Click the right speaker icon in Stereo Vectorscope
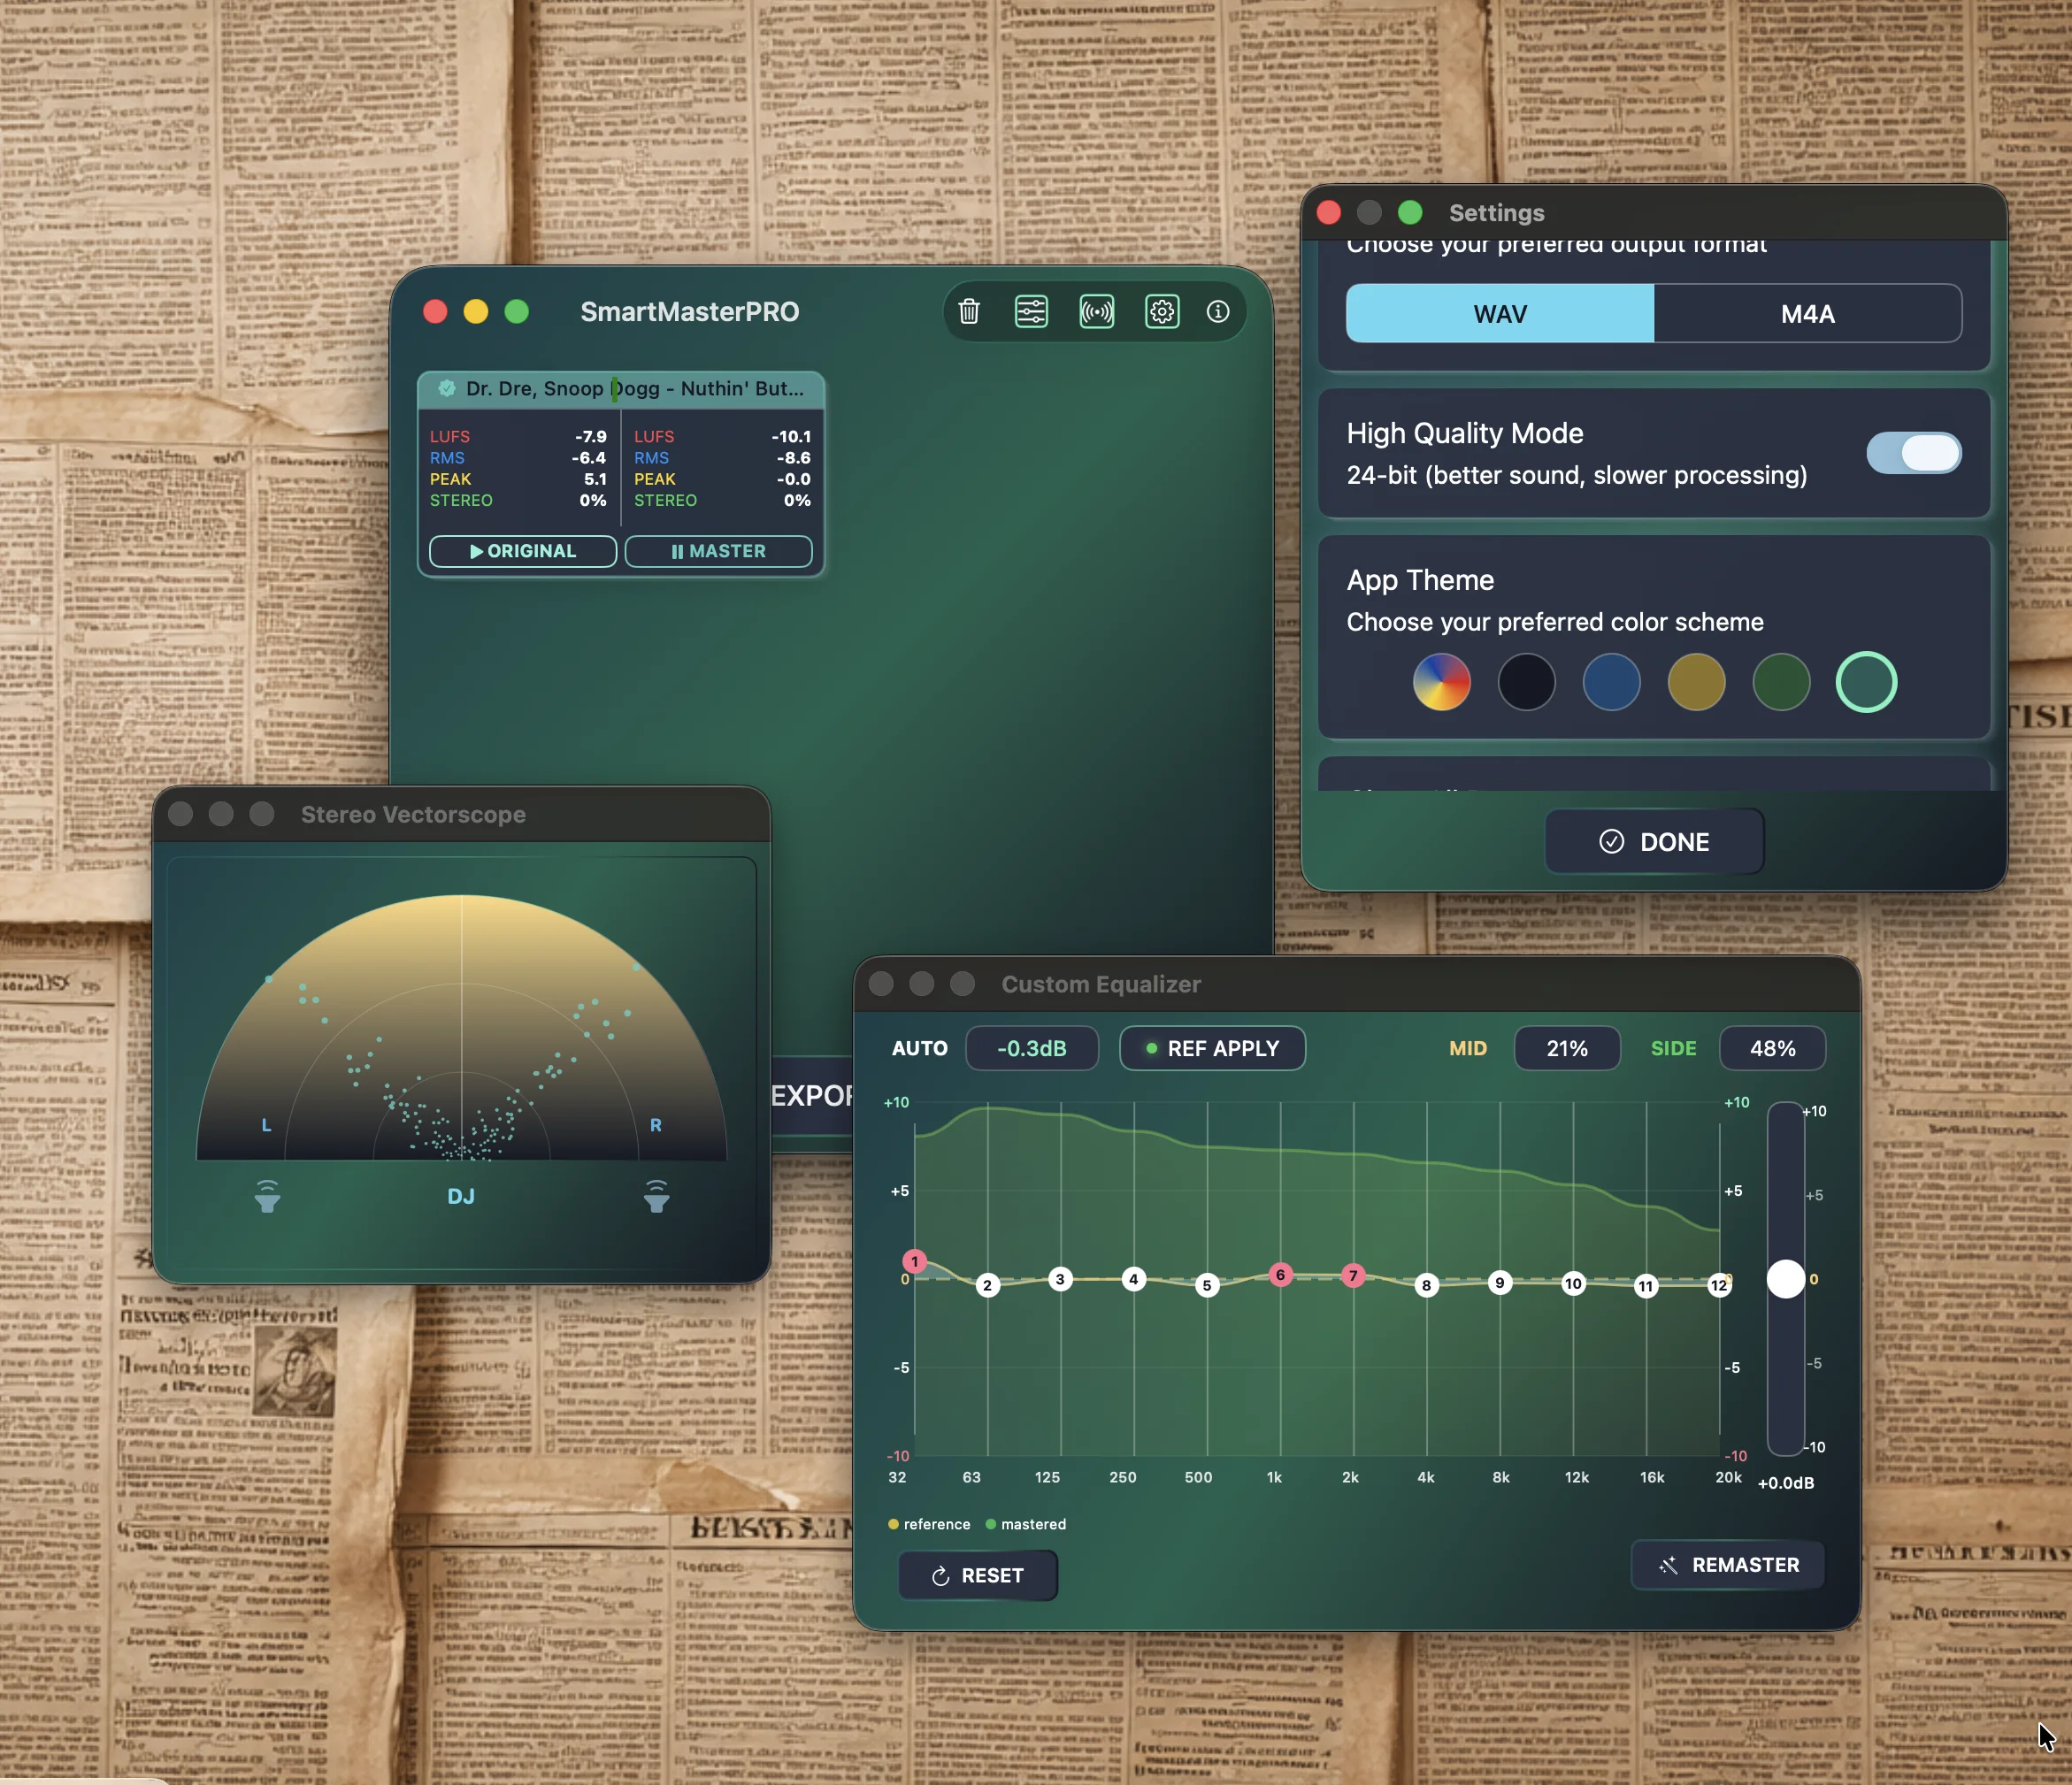Viewport: 2072px width, 1785px height. 656,1196
